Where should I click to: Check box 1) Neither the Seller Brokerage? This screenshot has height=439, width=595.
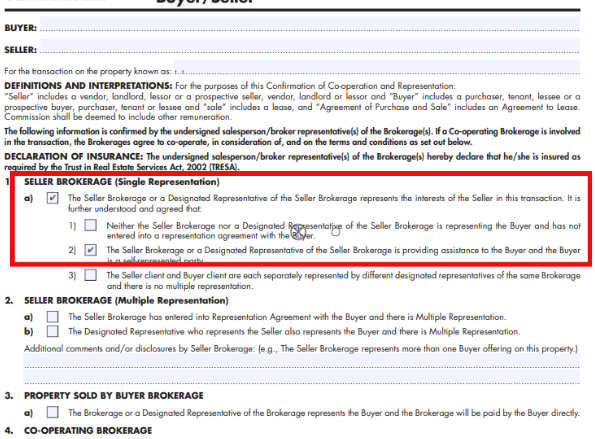click(x=90, y=225)
